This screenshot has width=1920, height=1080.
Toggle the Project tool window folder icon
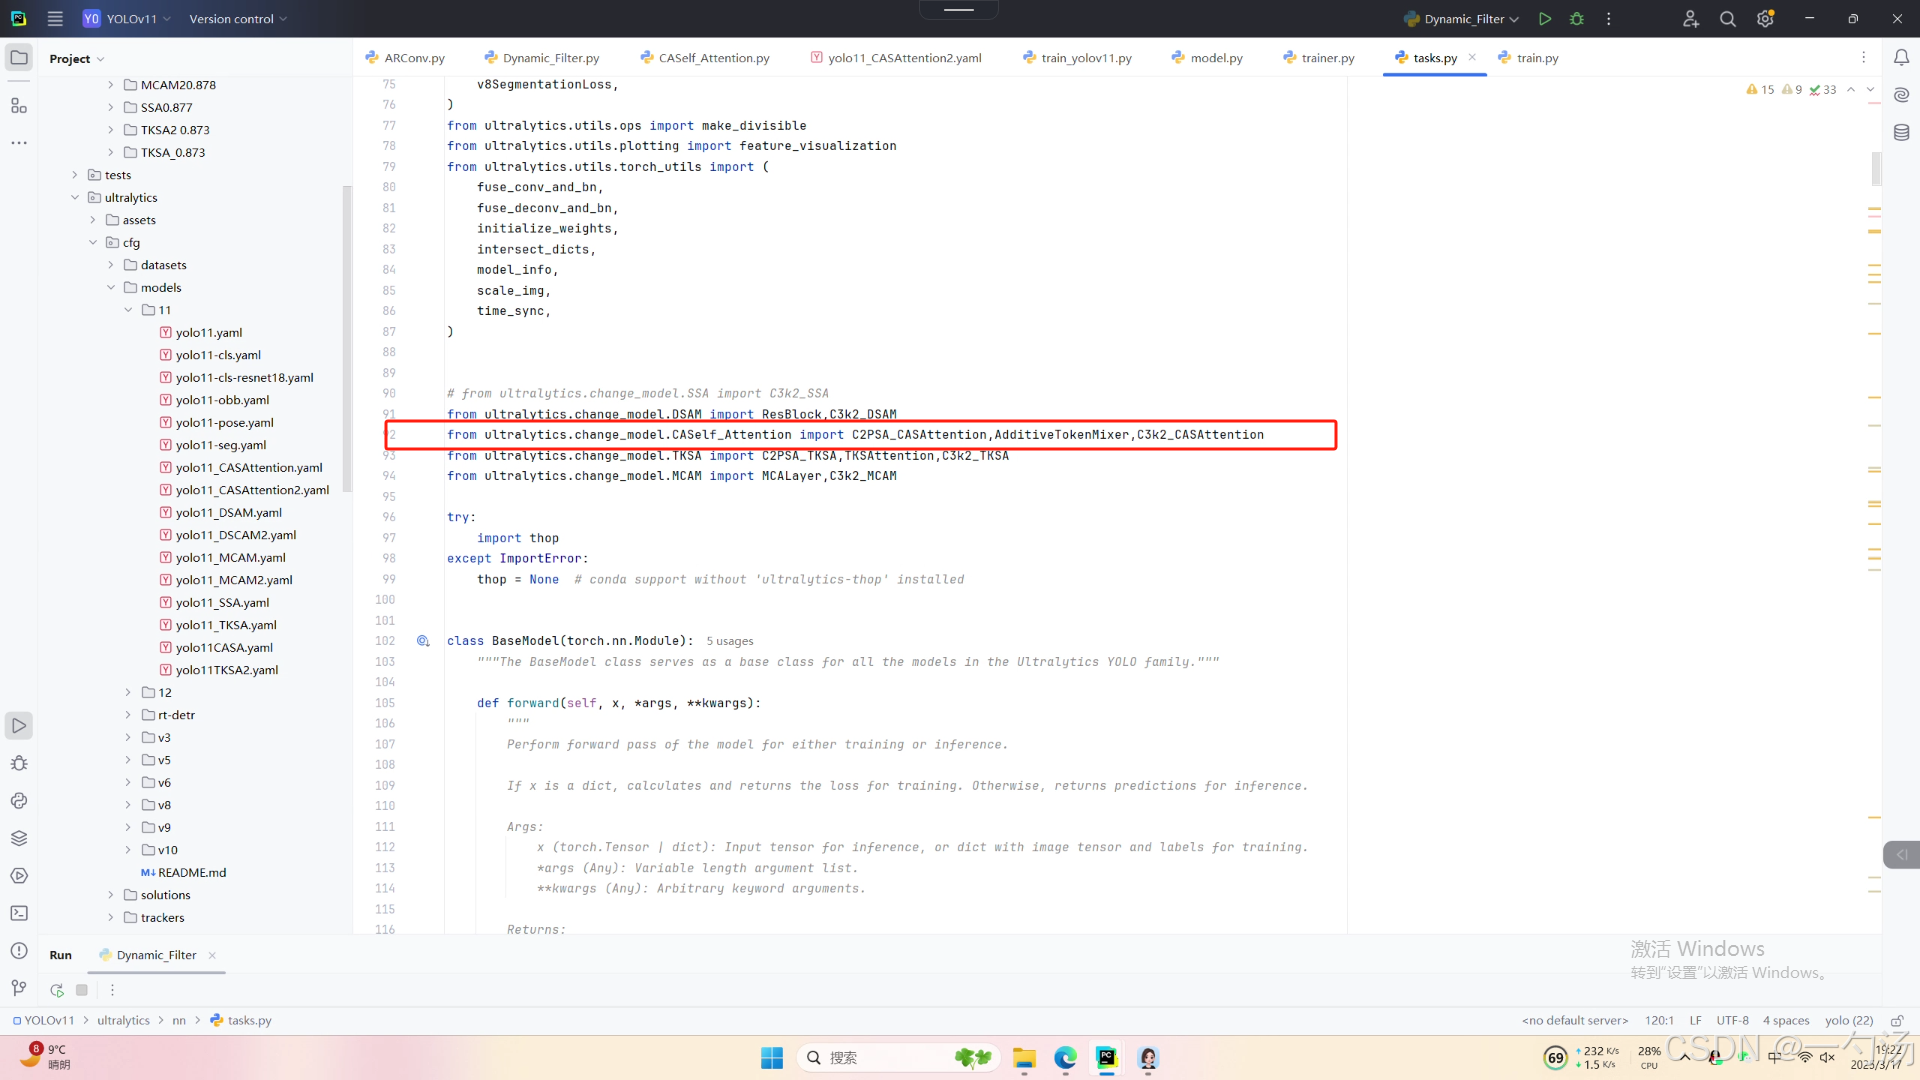[x=19, y=58]
